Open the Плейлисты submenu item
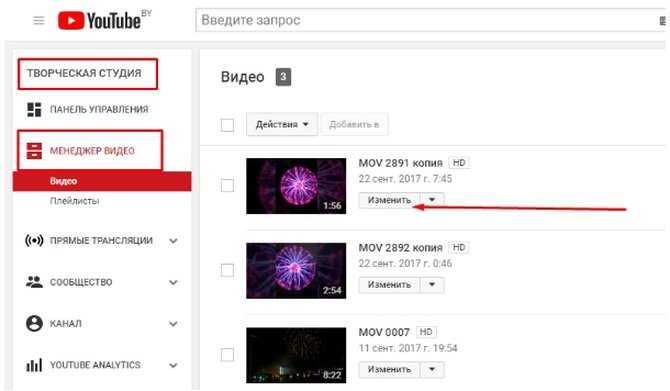 coord(74,201)
